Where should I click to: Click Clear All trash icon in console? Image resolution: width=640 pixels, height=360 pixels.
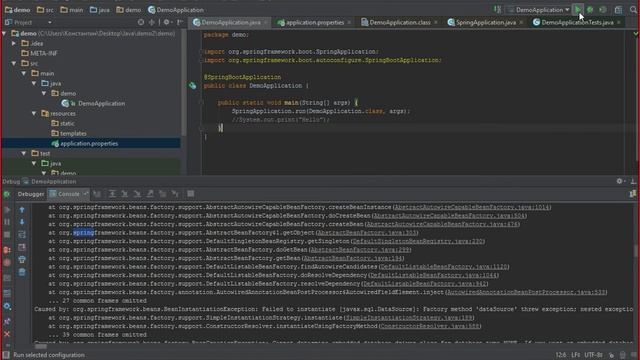(x=22, y=272)
